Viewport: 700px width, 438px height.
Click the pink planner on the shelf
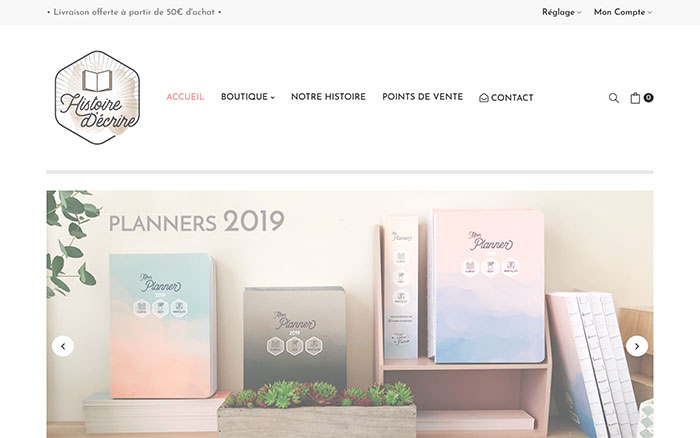point(489,286)
